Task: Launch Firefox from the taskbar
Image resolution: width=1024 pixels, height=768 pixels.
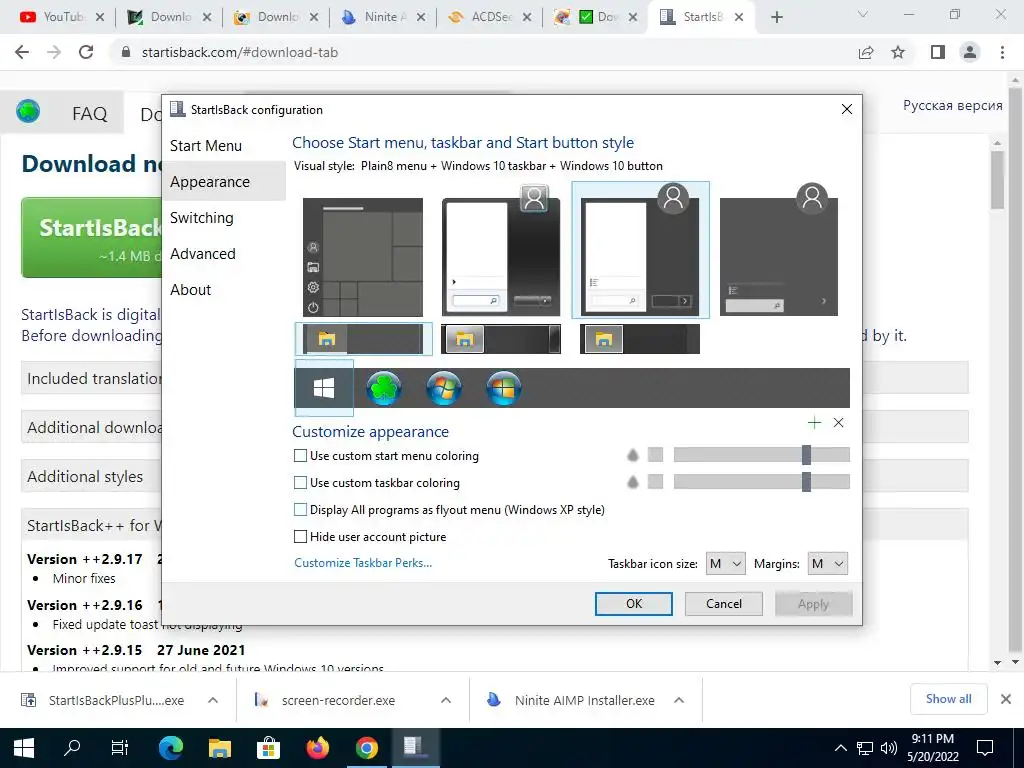Action: pos(318,748)
